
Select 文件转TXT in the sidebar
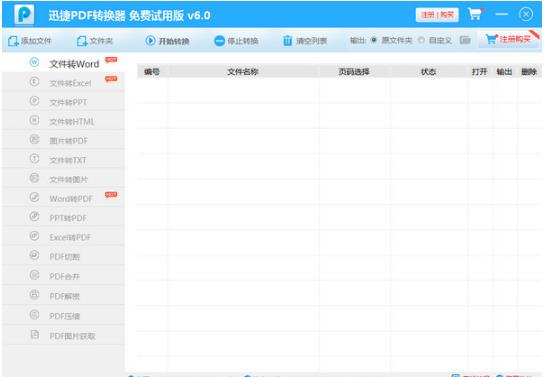coord(63,160)
